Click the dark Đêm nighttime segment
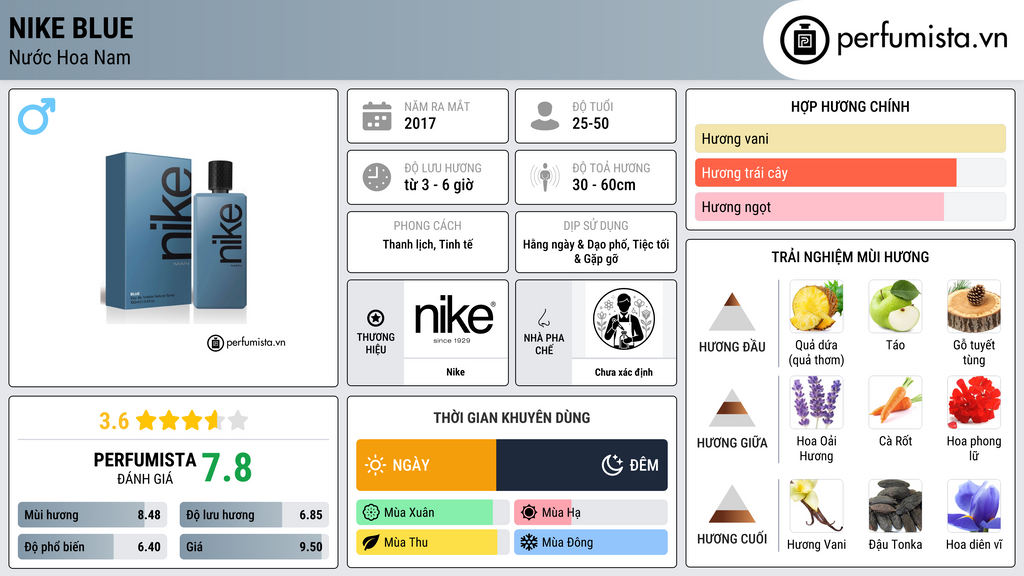 click(582, 465)
